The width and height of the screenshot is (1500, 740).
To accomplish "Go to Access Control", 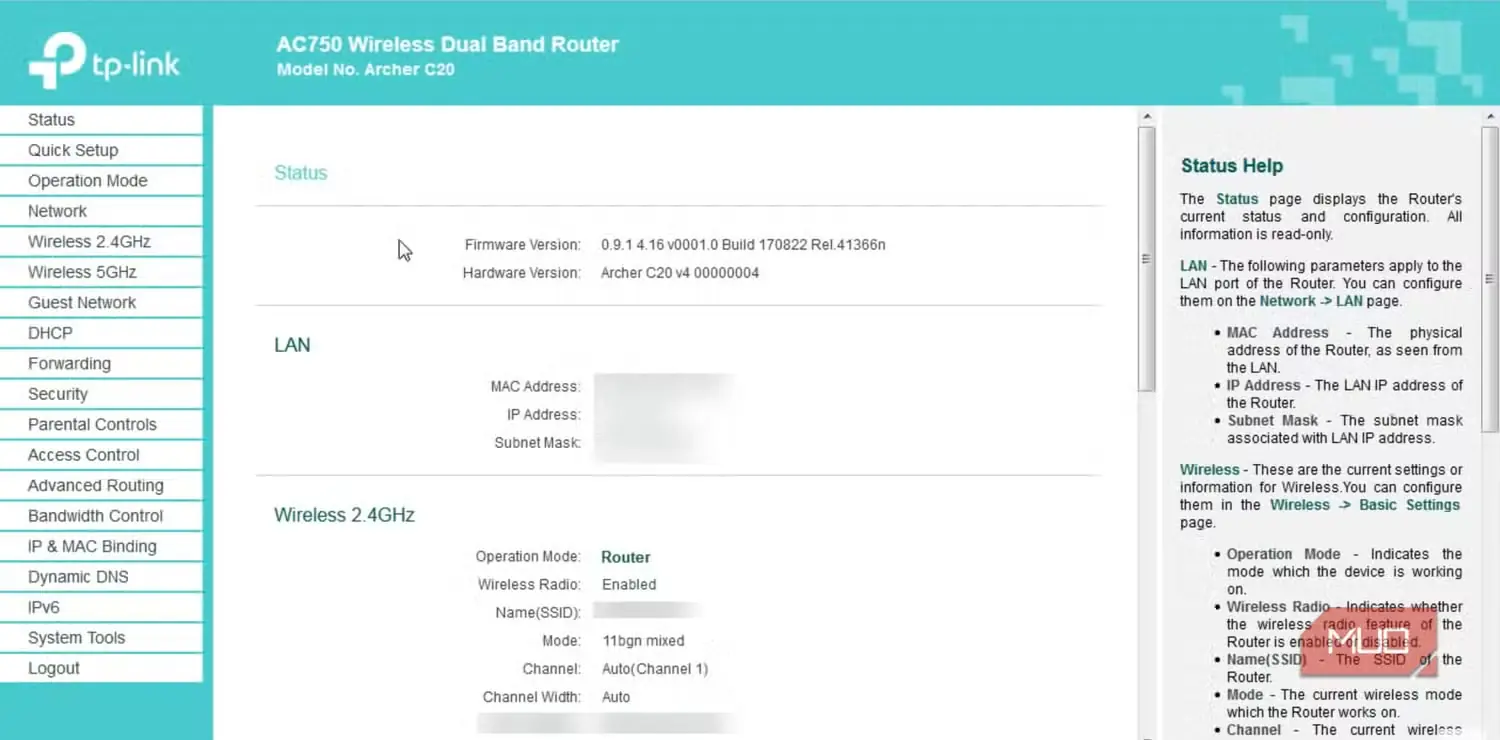I will [101, 455].
